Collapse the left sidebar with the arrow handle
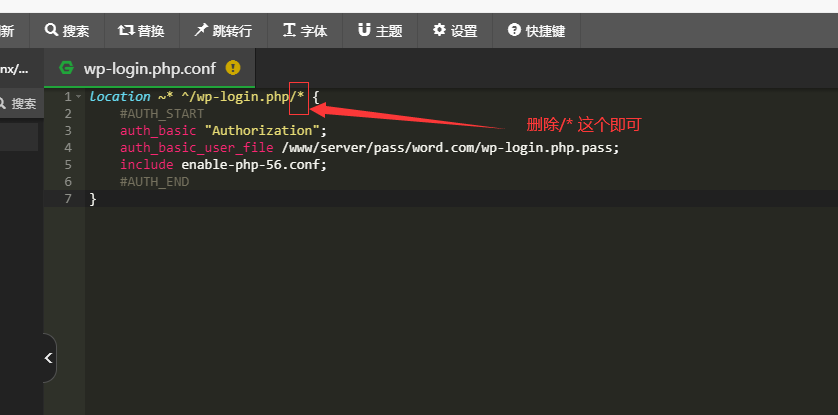The image size is (838, 415). coord(48,358)
